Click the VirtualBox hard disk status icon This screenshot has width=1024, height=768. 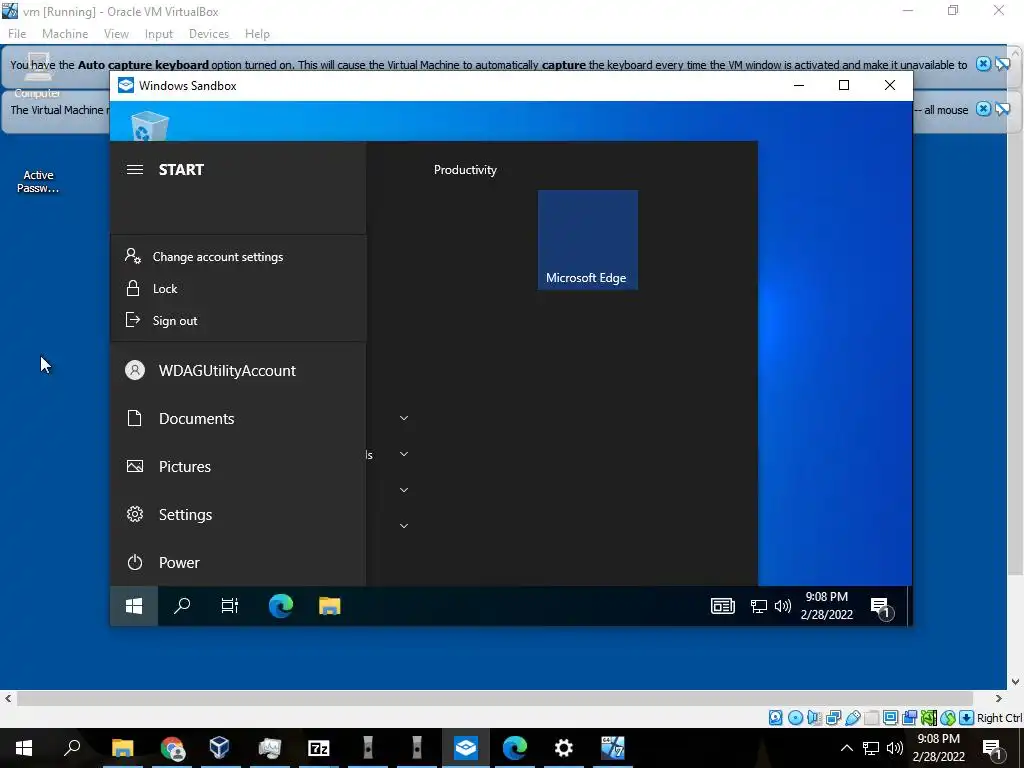775,718
